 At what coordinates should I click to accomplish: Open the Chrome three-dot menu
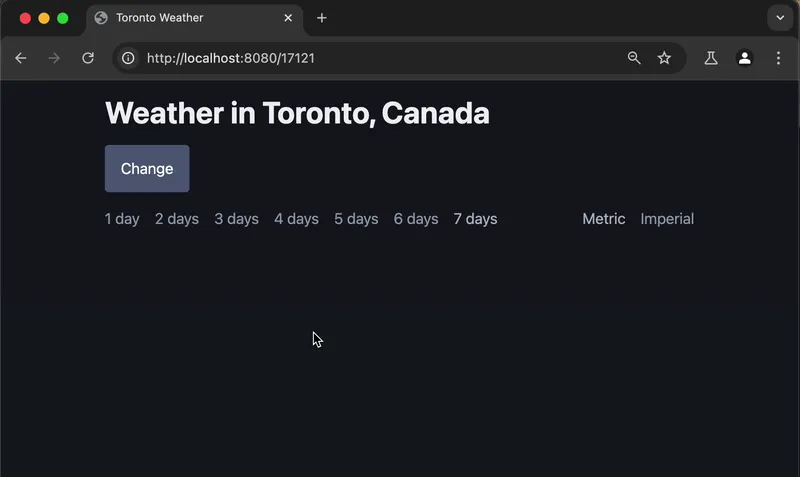pos(778,58)
